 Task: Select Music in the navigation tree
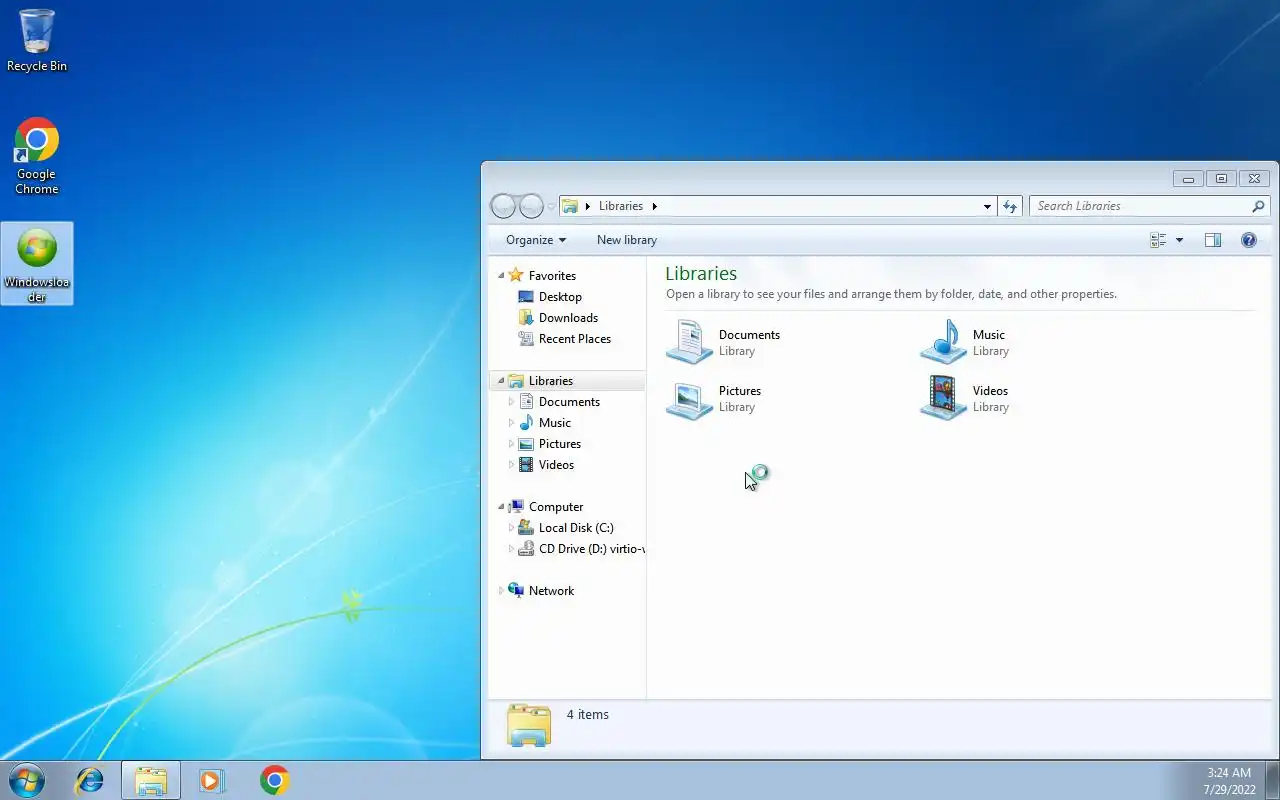tap(555, 423)
